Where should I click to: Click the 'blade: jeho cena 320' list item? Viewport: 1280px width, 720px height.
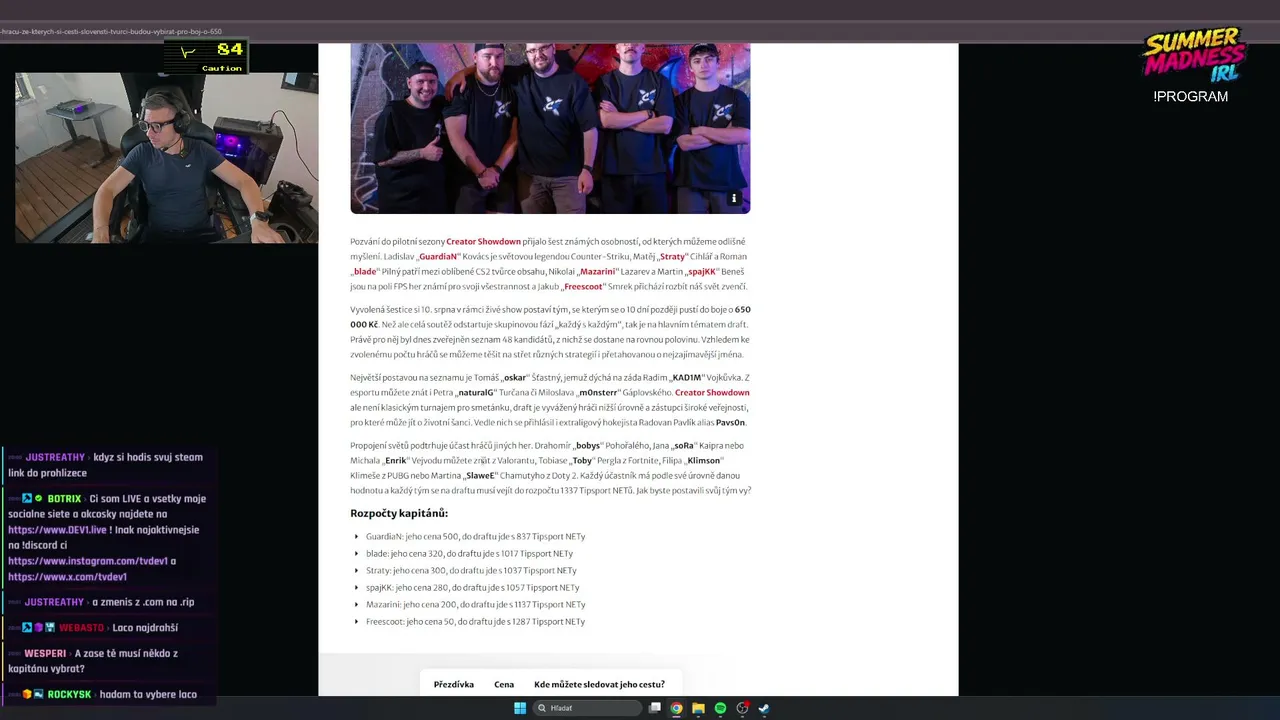469,553
